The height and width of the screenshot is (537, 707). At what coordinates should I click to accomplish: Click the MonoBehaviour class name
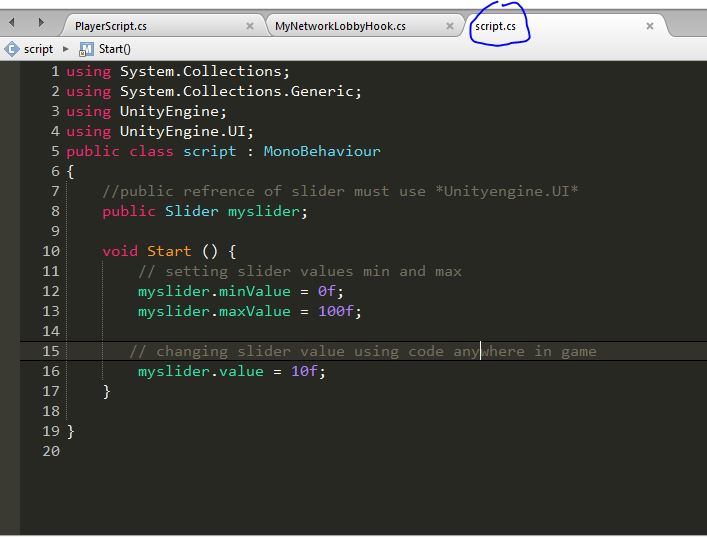(322, 151)
